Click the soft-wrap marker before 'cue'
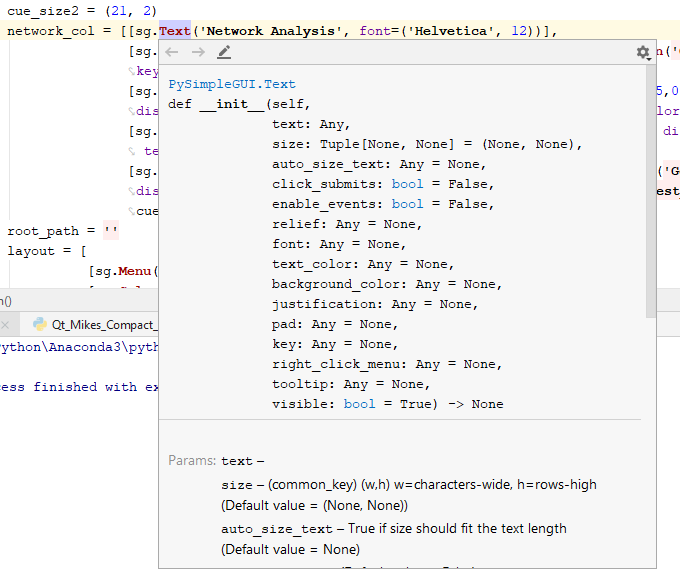680x574 pixels. click(131, 211)
